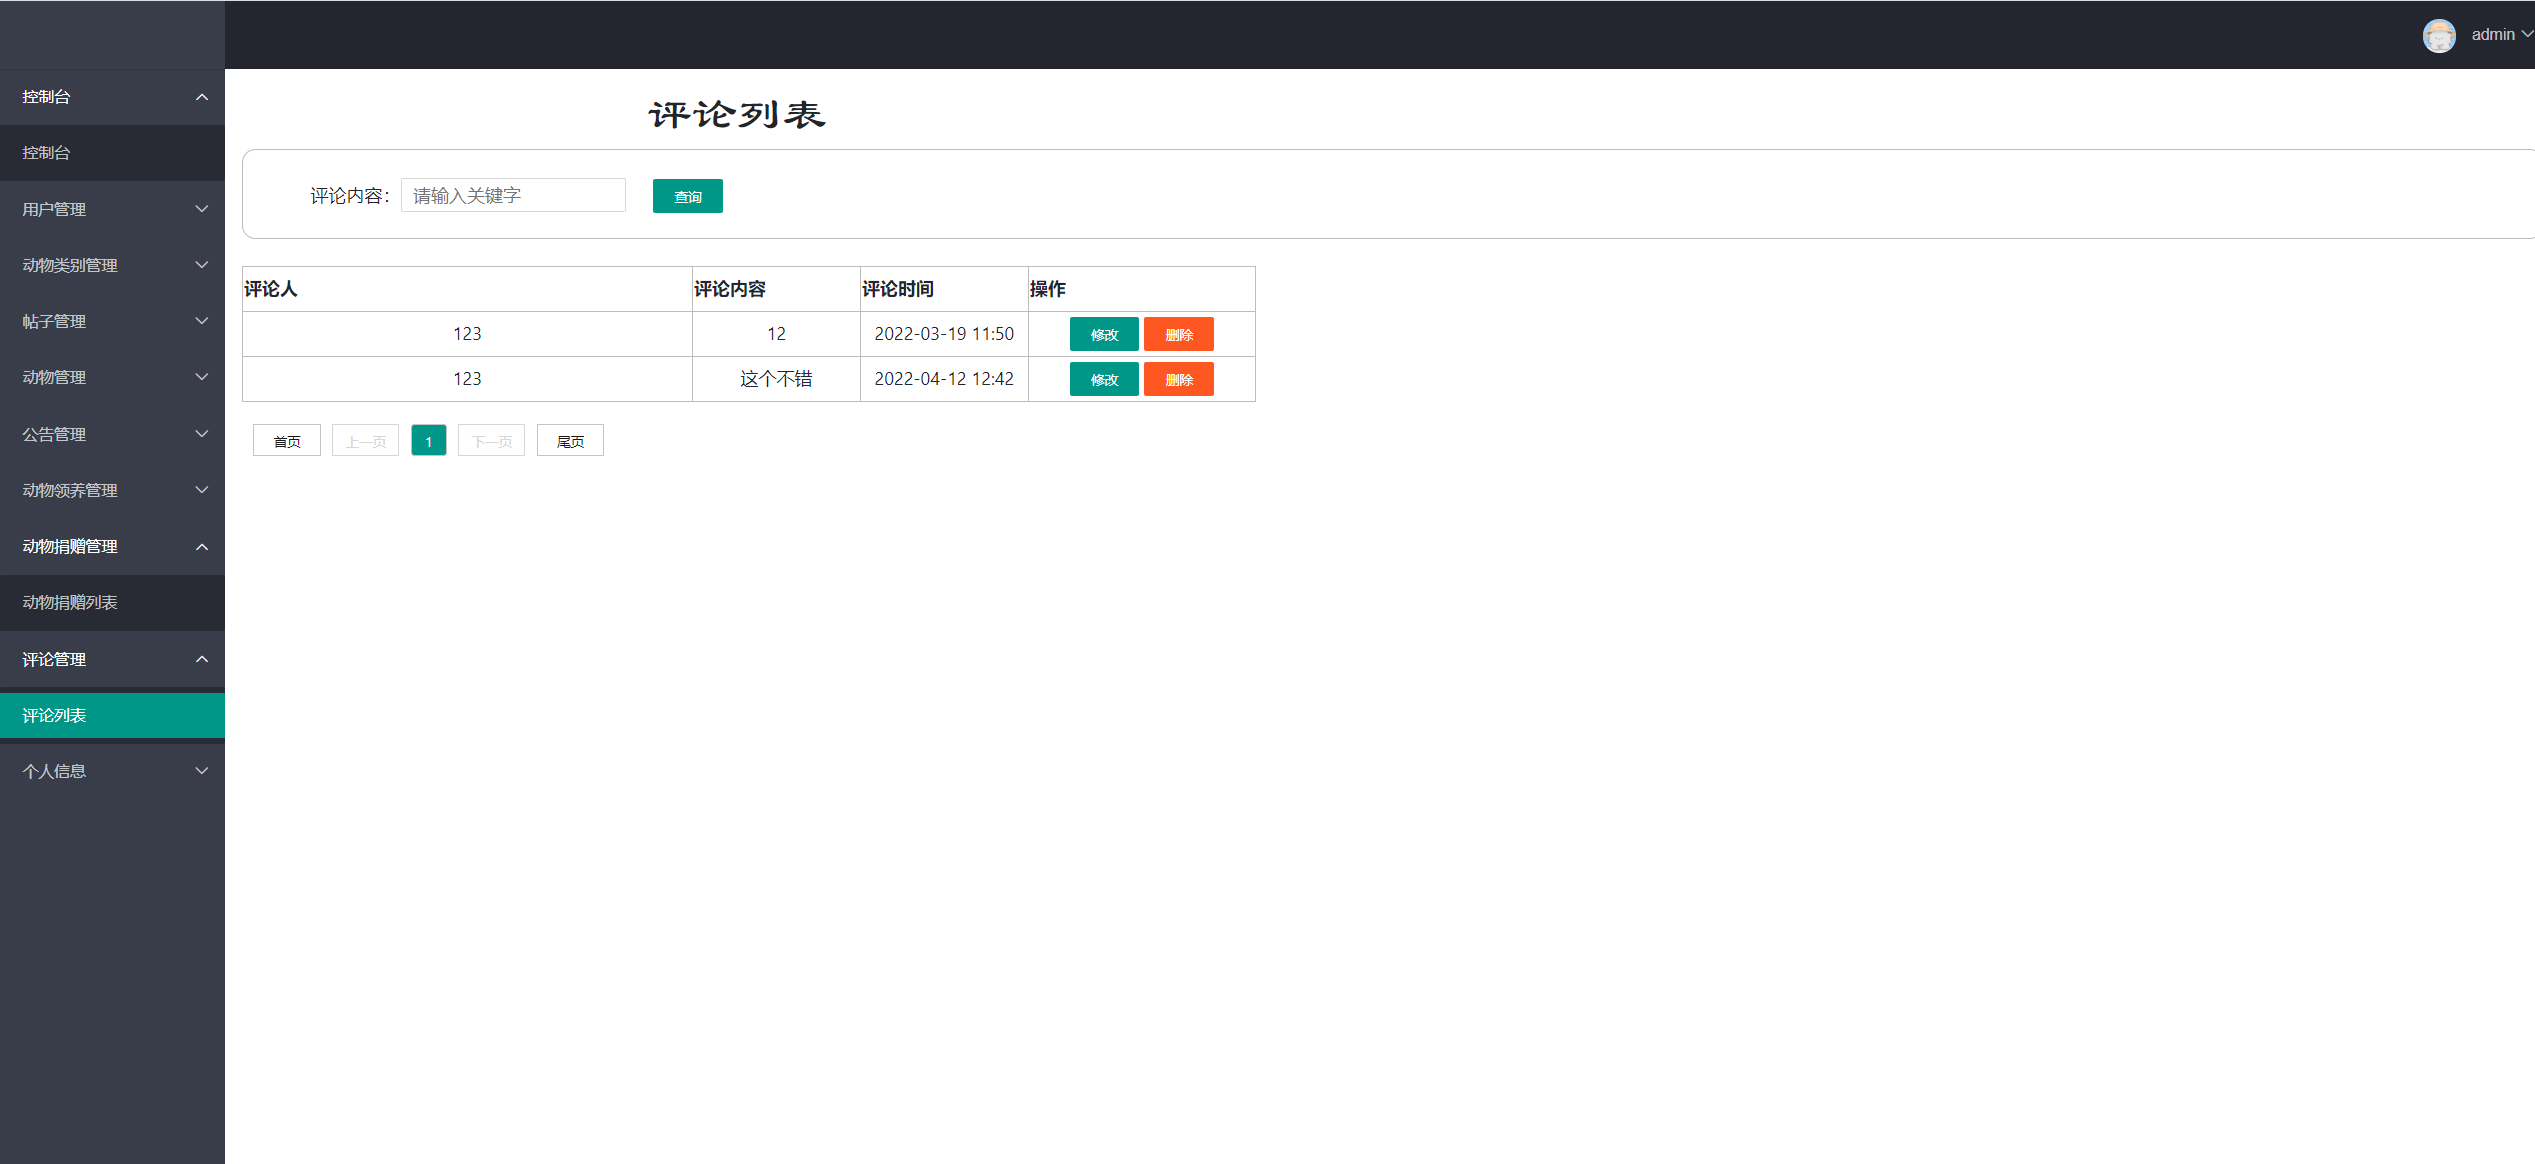
Task: Click the 查询 search button
Action: pyautogui.click(x=687, y=196)
